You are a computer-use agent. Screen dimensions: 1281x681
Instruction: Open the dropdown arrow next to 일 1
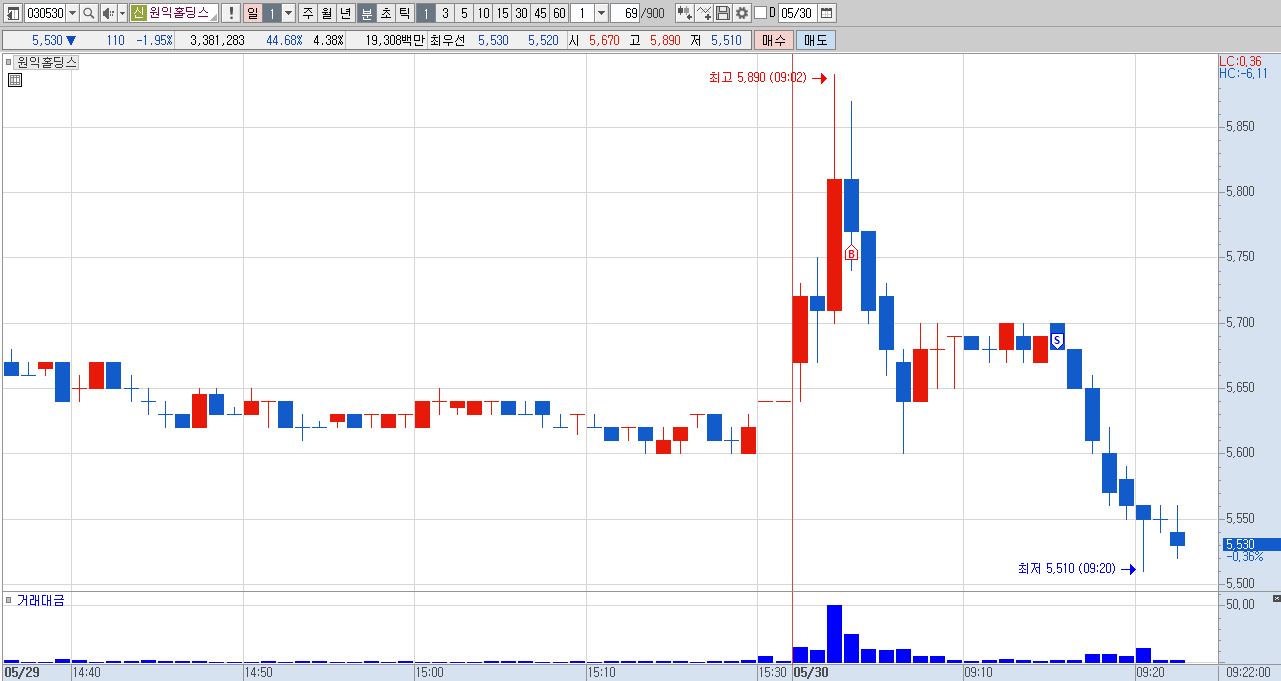pos(289,13)
